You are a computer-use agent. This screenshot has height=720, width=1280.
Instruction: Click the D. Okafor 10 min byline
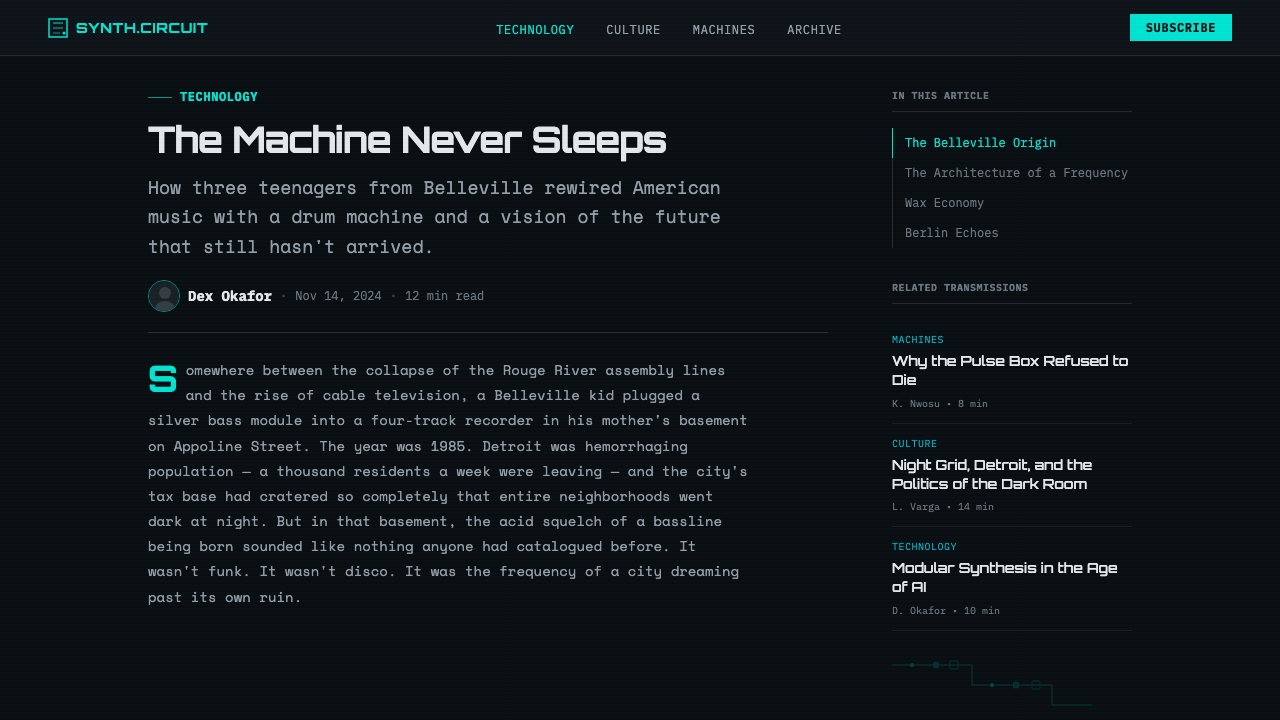[946, 611]
